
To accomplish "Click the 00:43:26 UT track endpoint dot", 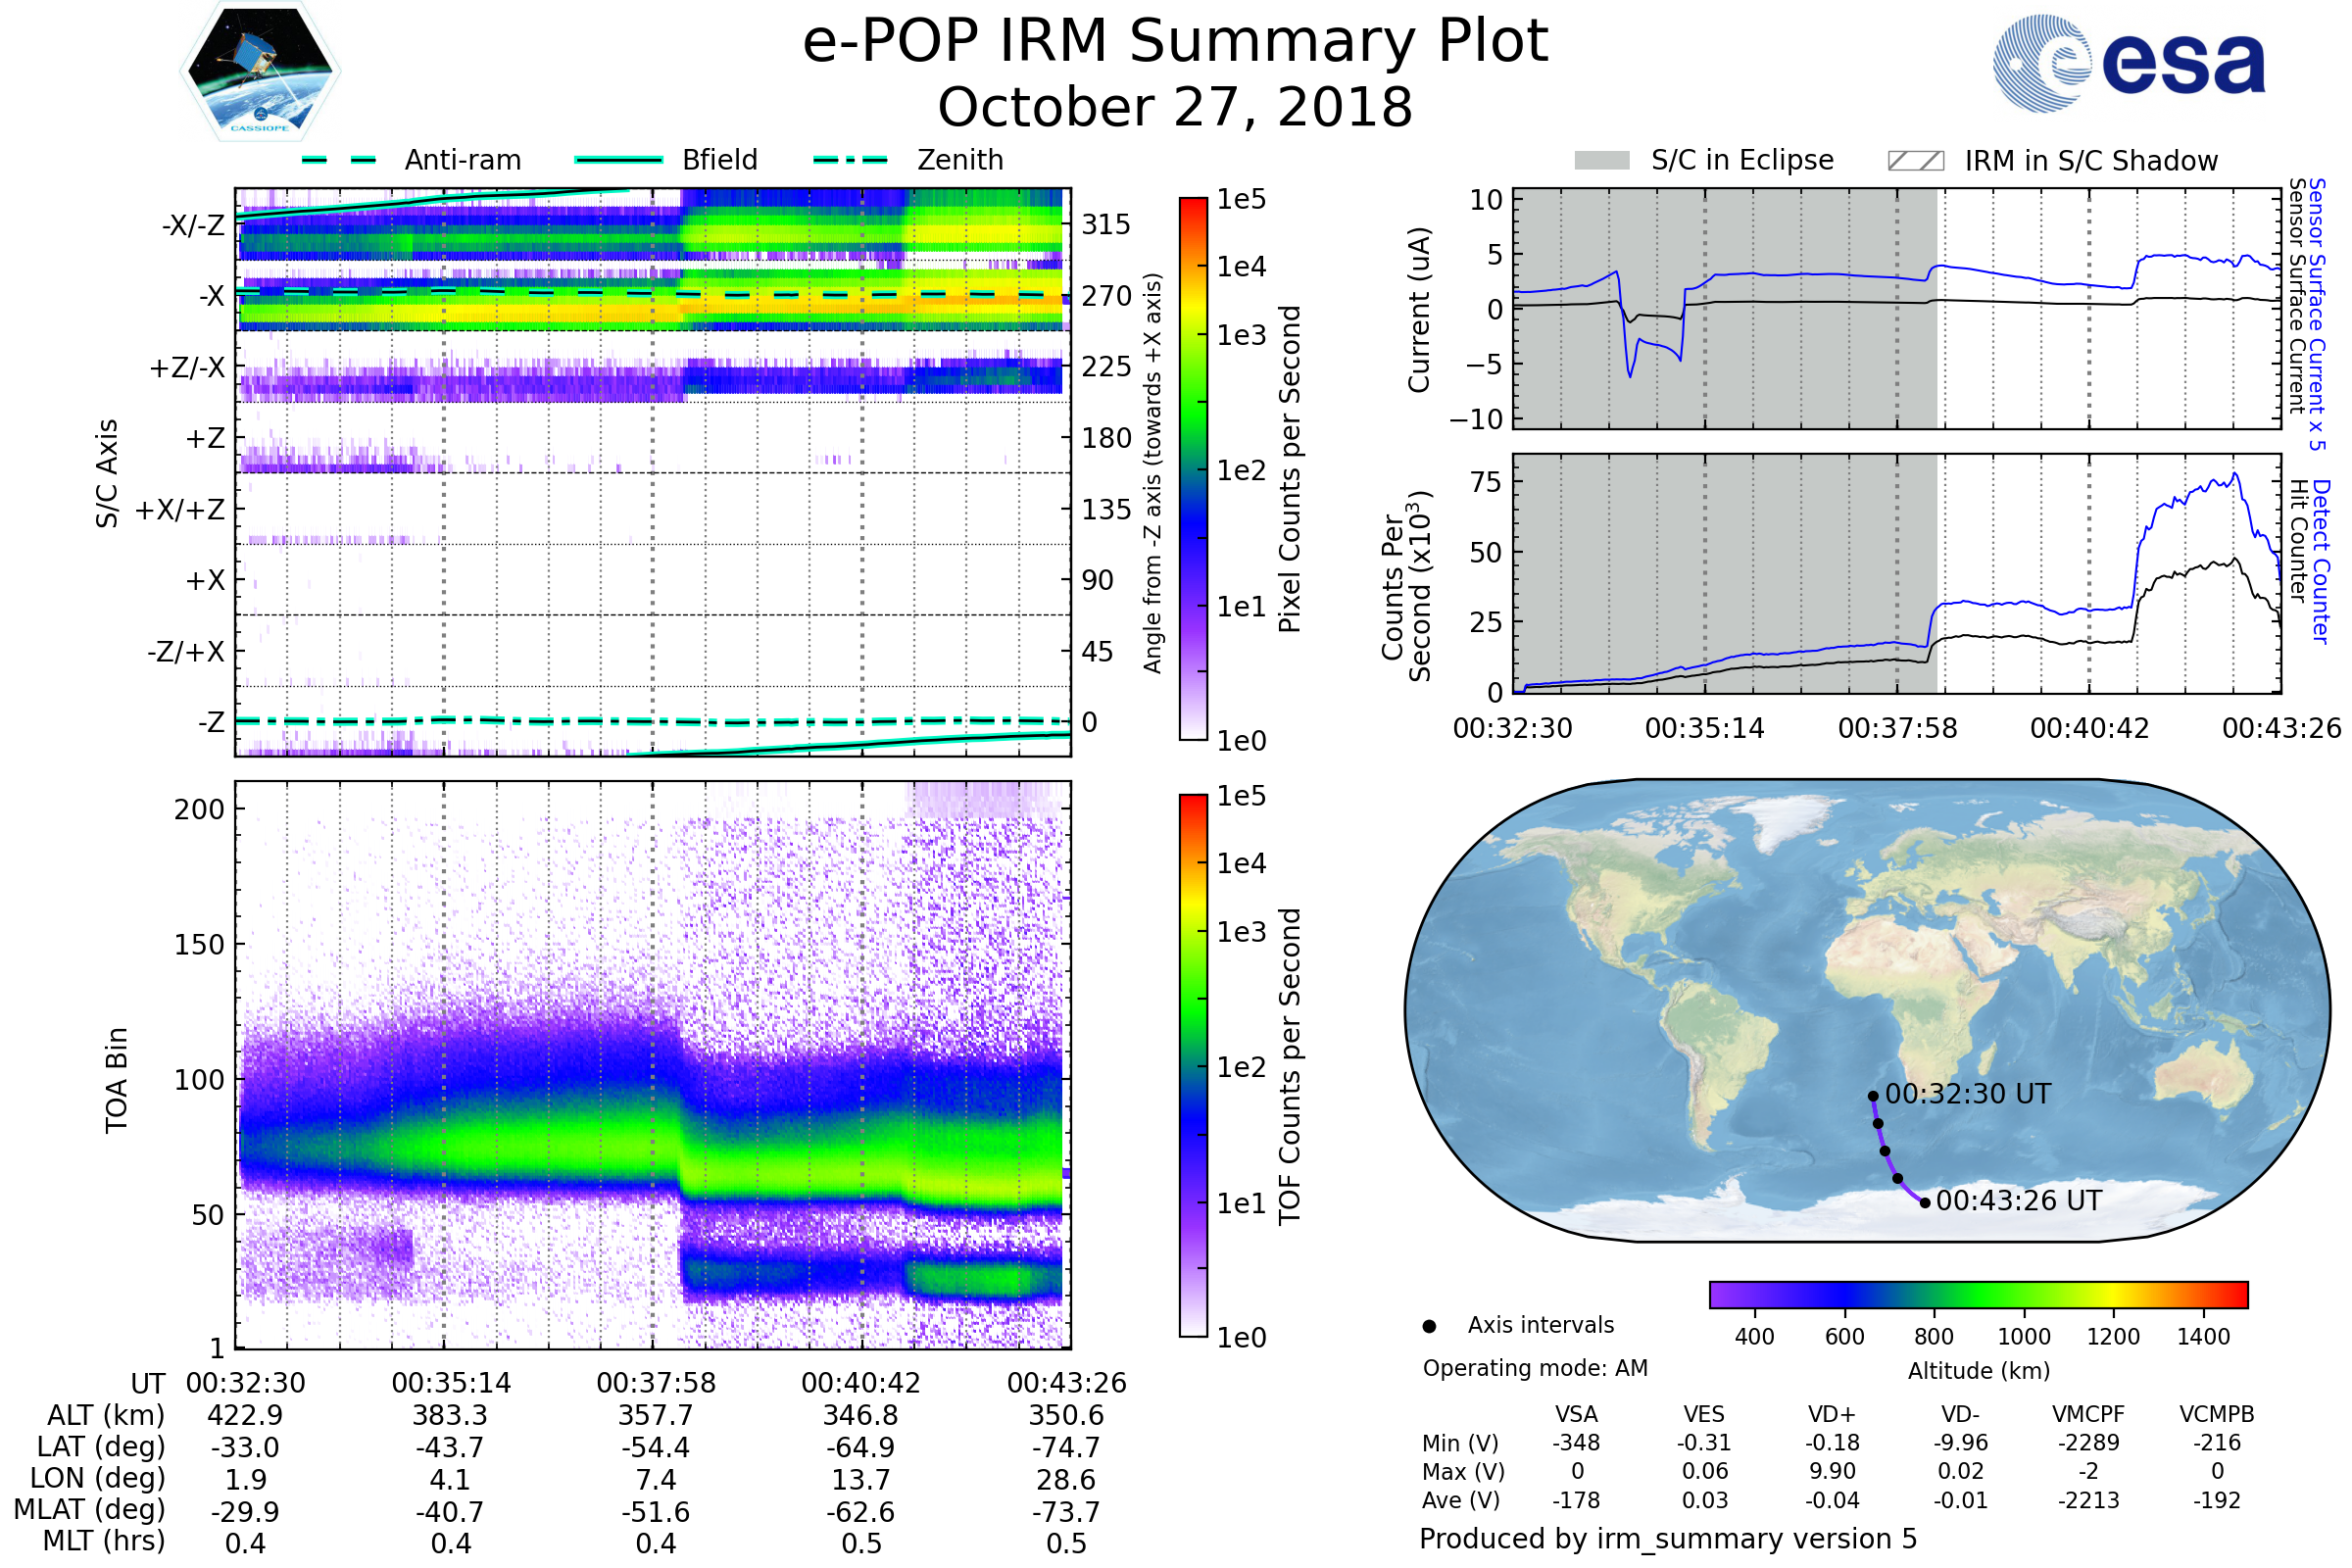I will pyautogui.click(x=1925, y=1203).
